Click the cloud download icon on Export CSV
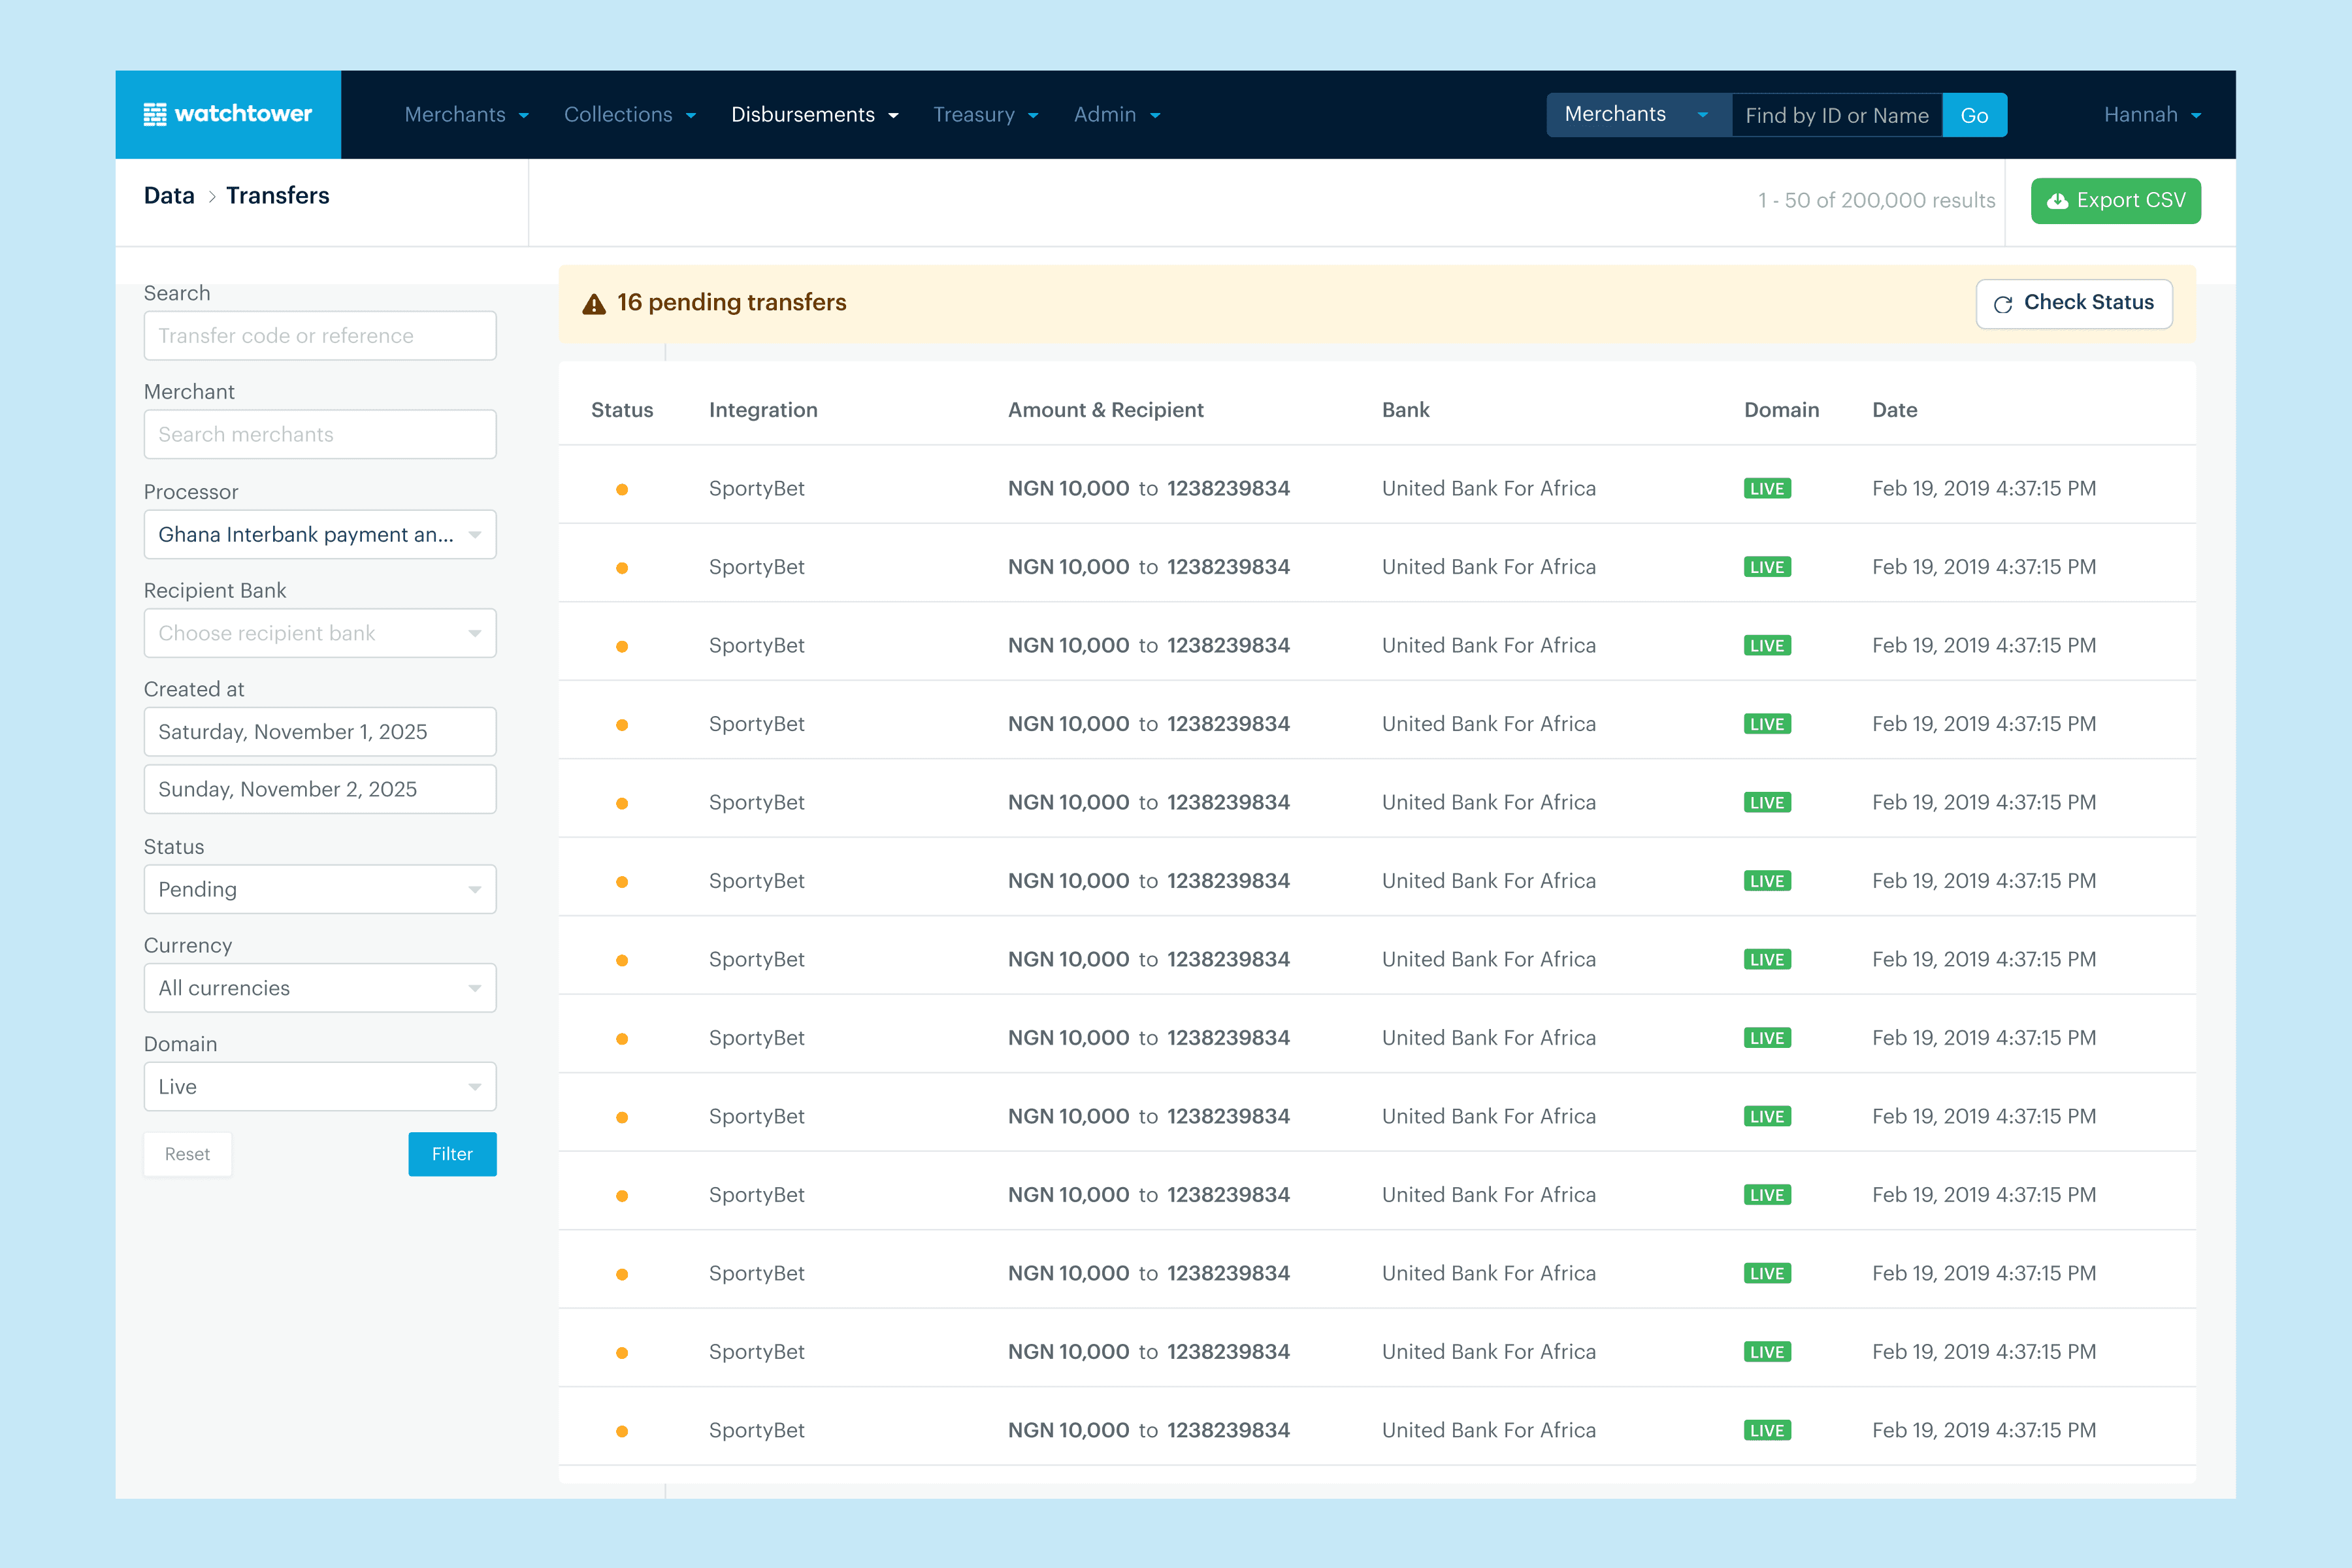This screenshot has width=2352, height=1568. 2057,201
